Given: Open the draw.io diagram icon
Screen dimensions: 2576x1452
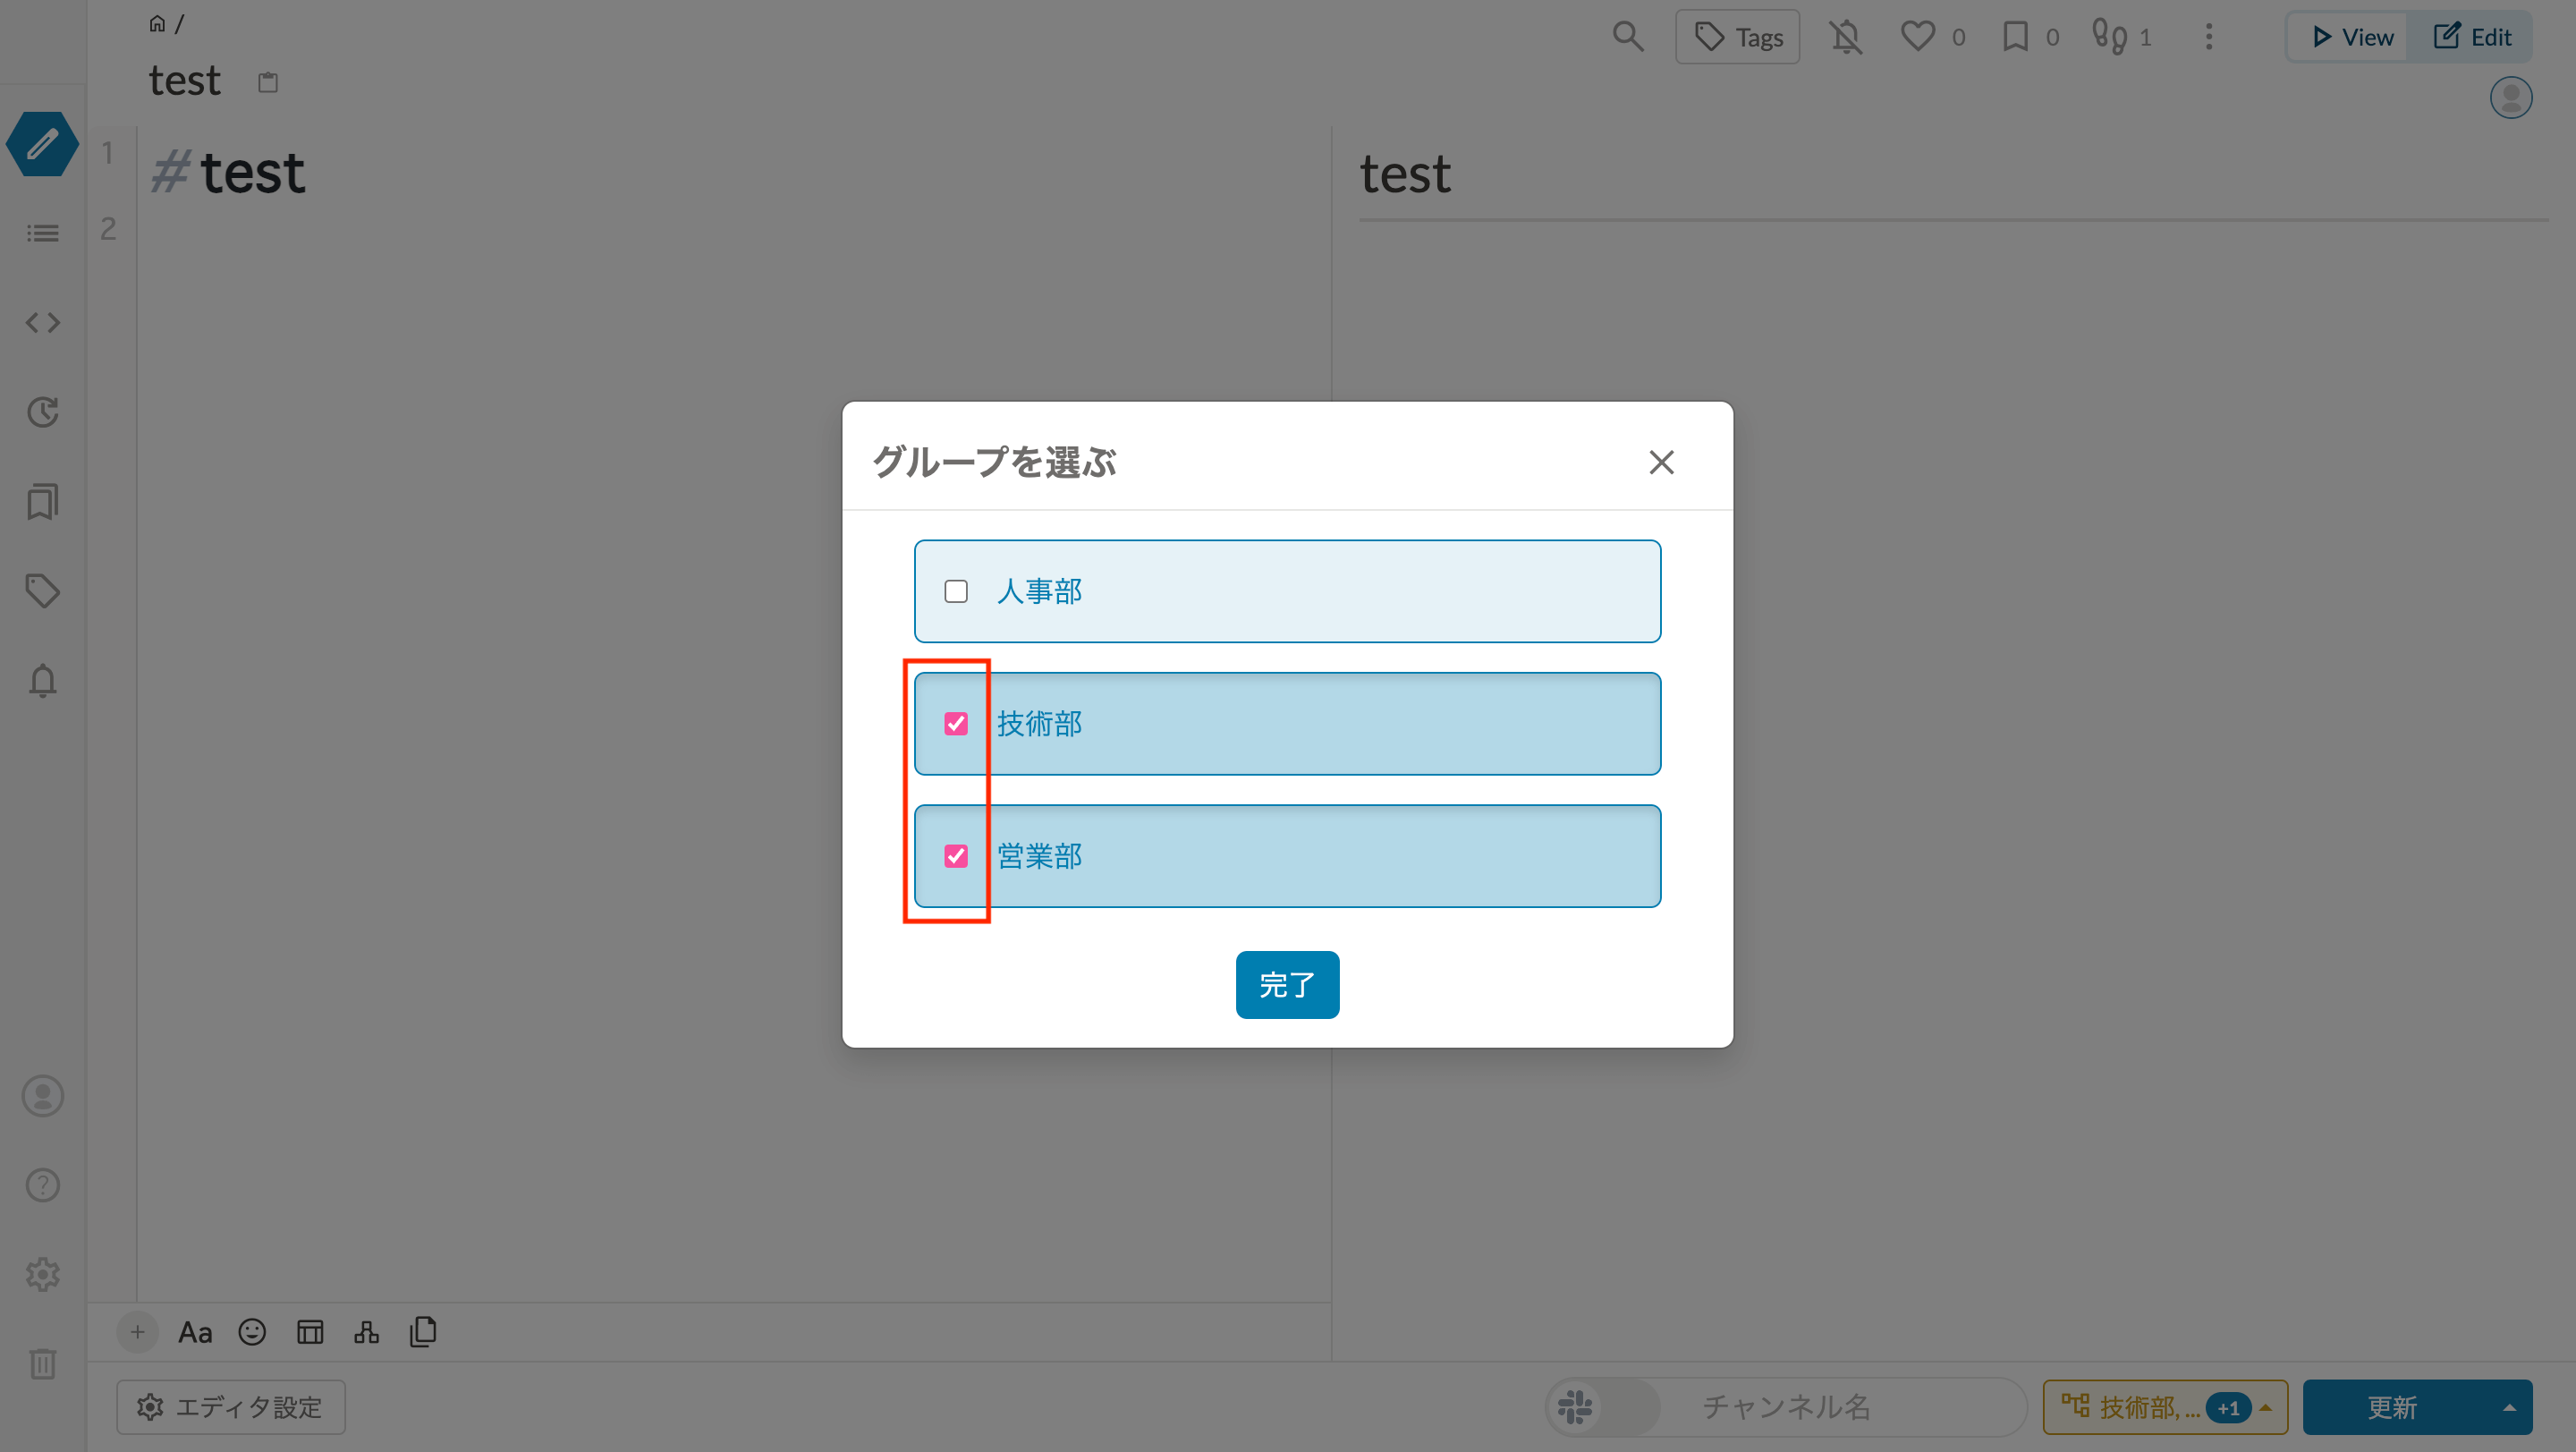Looking at the screenshot, I should pyautogui.click(x=366, y=1331).
